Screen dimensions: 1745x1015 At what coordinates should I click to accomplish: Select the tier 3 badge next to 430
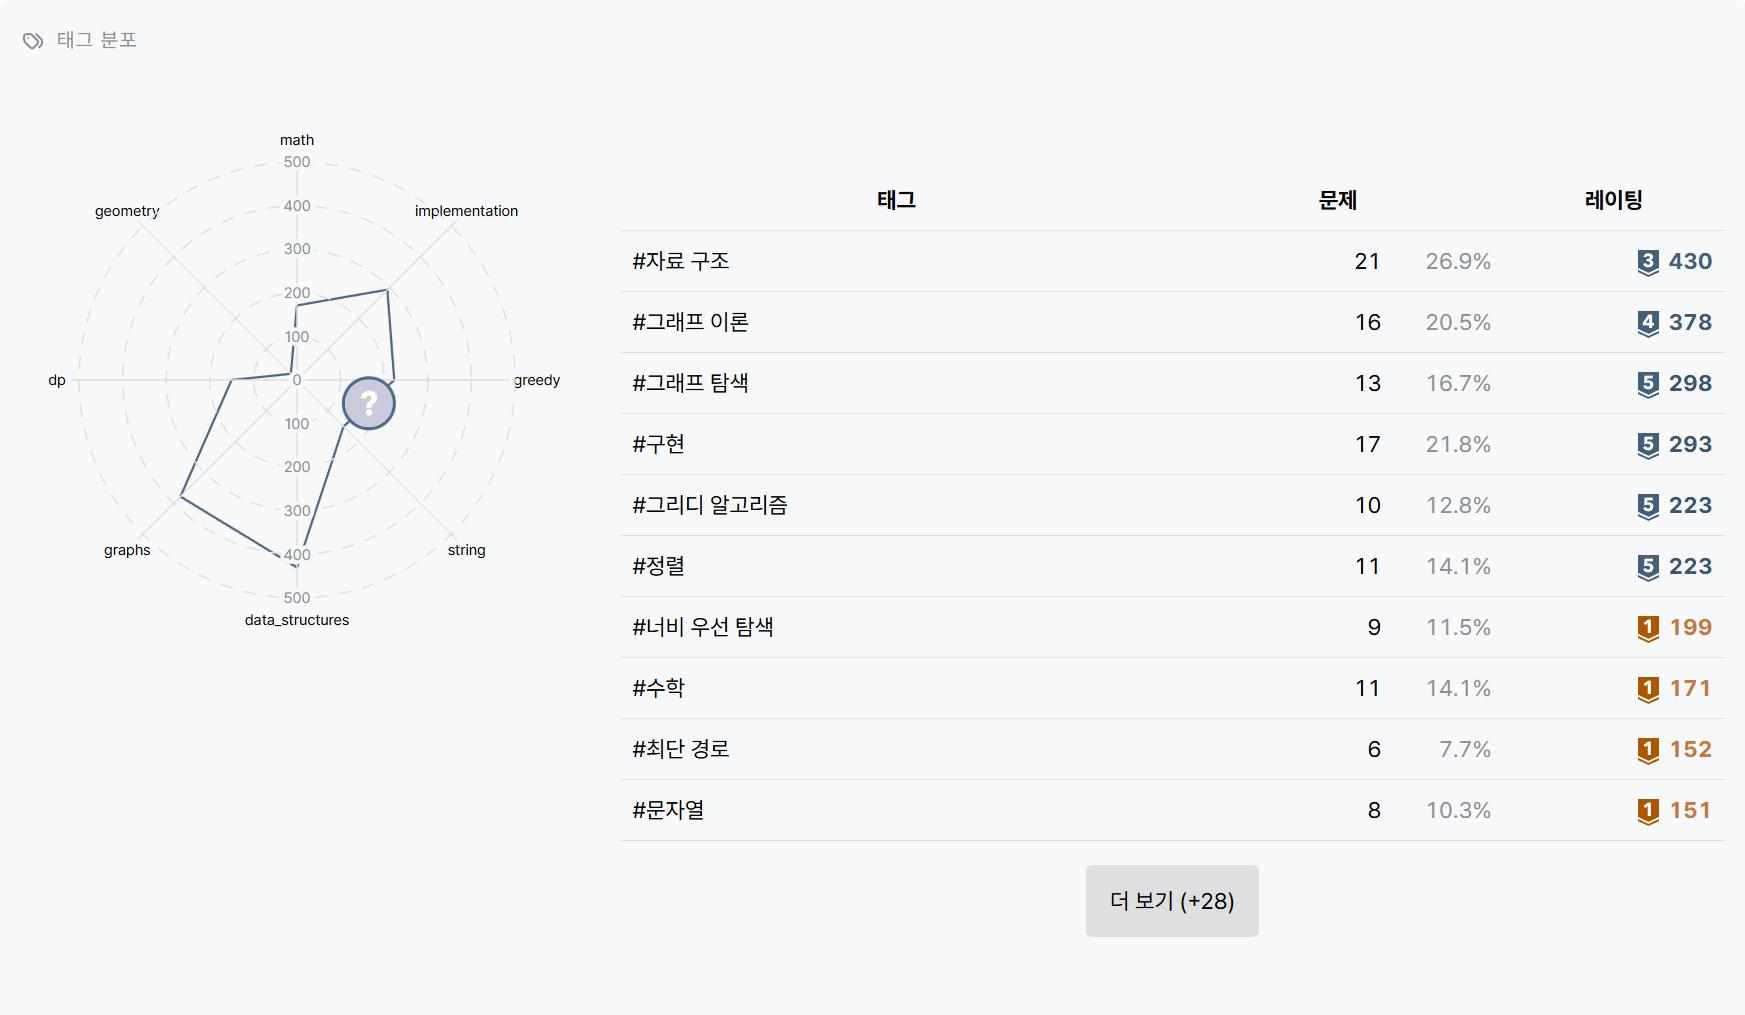1648,261
